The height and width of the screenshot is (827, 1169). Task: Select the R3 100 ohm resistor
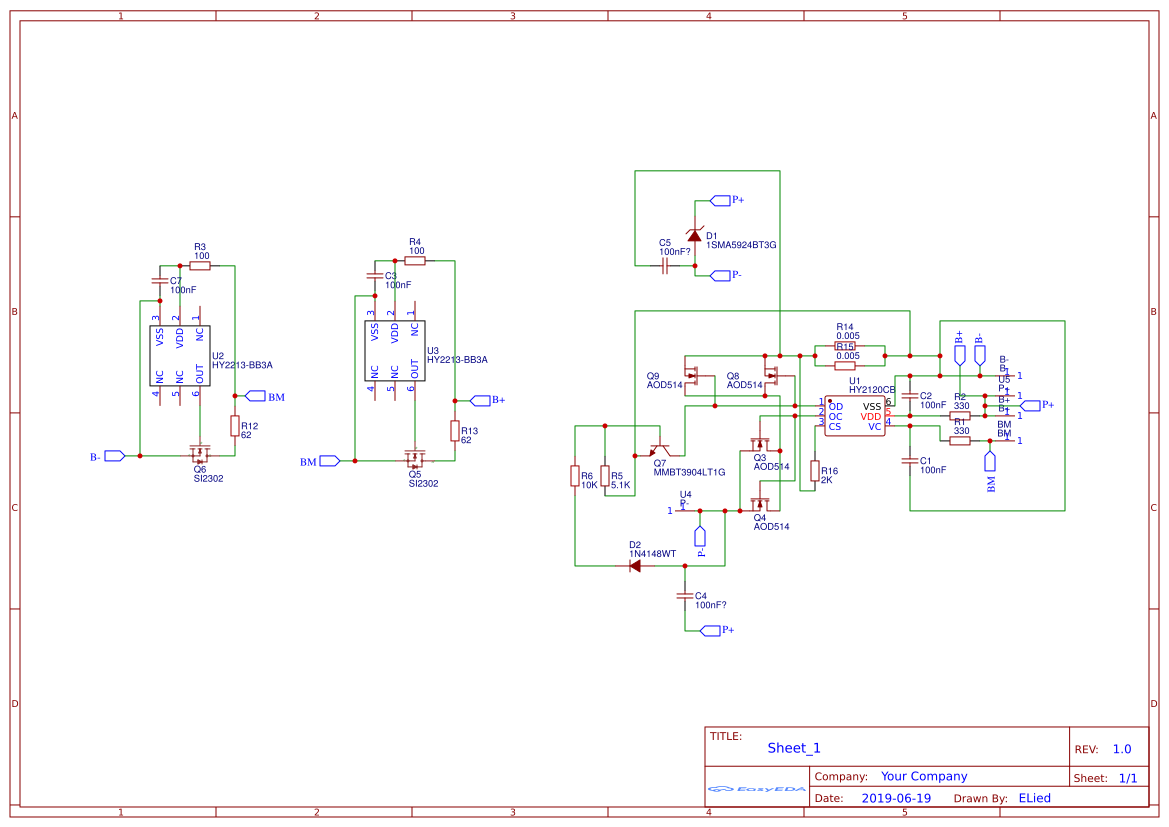(x=200, y=265)
